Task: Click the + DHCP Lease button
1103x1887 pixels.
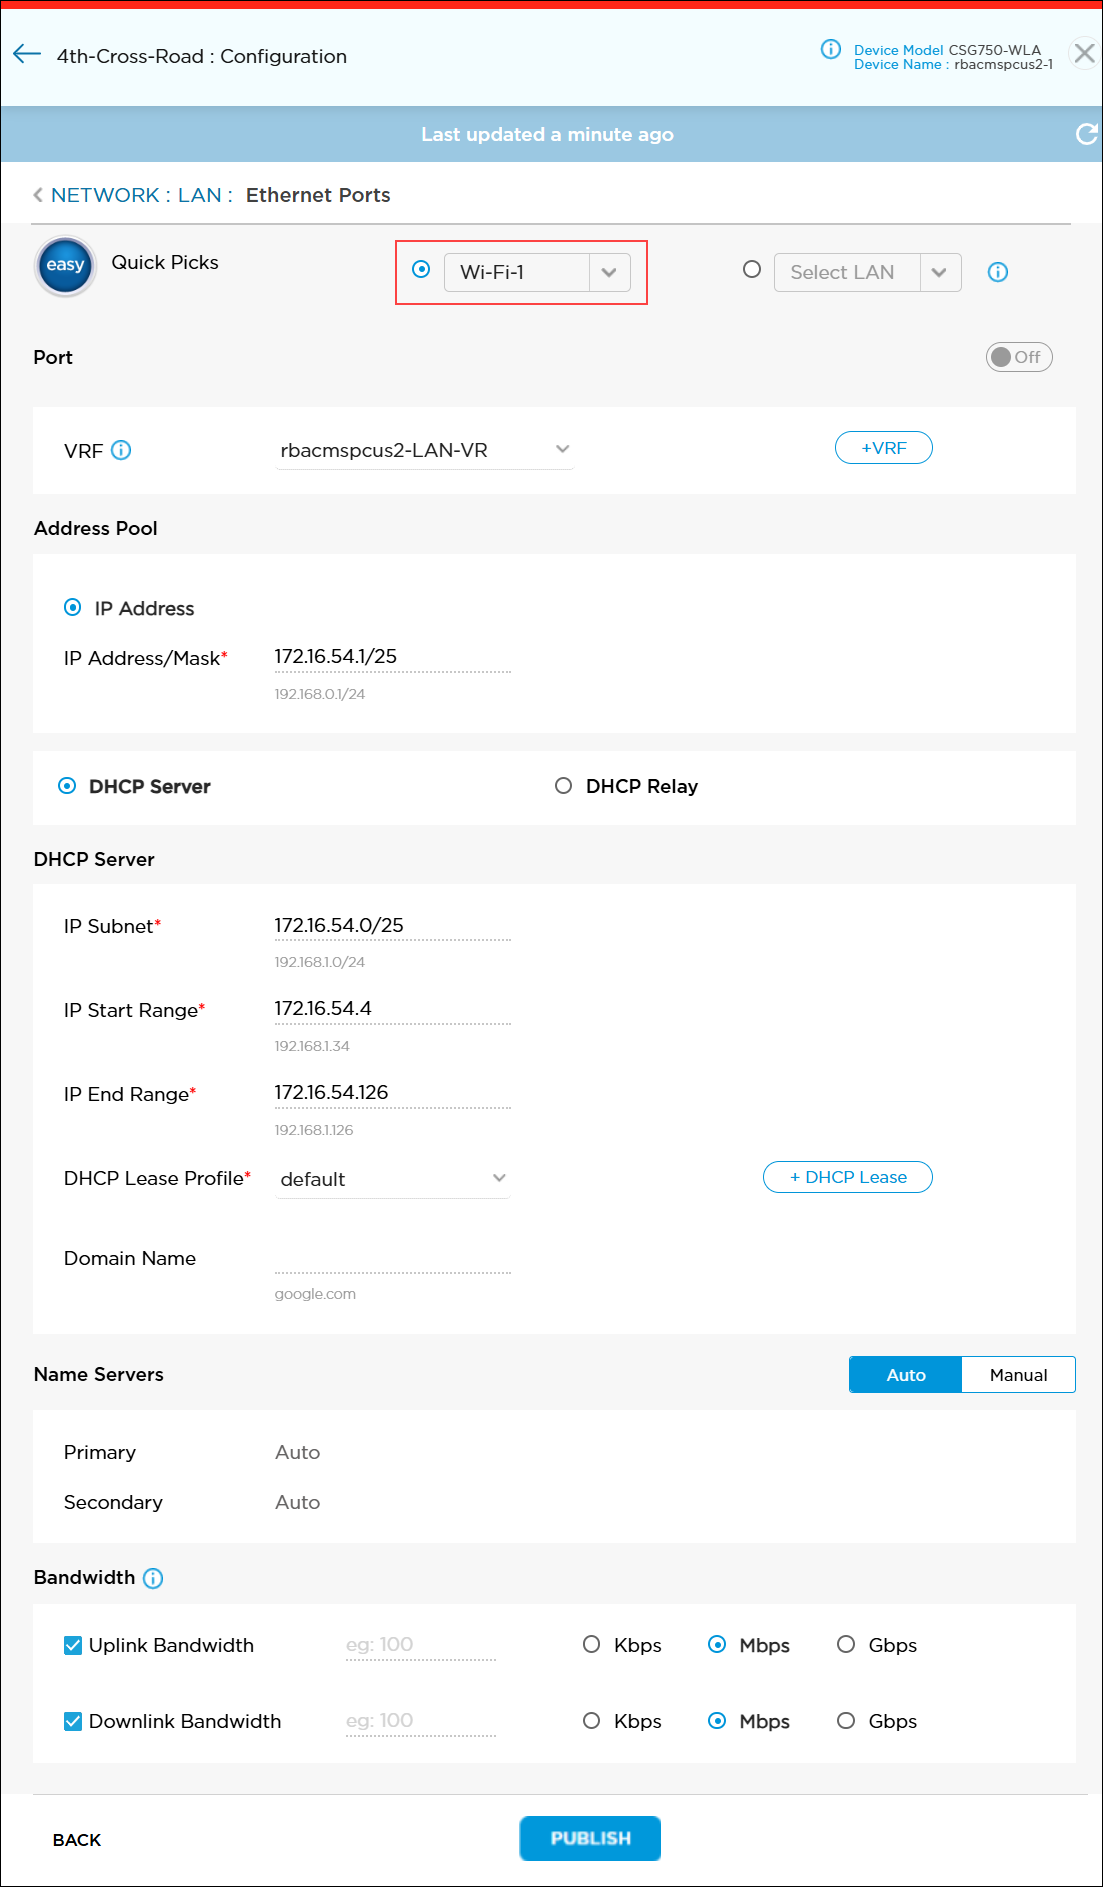Action: (847, 1177)
